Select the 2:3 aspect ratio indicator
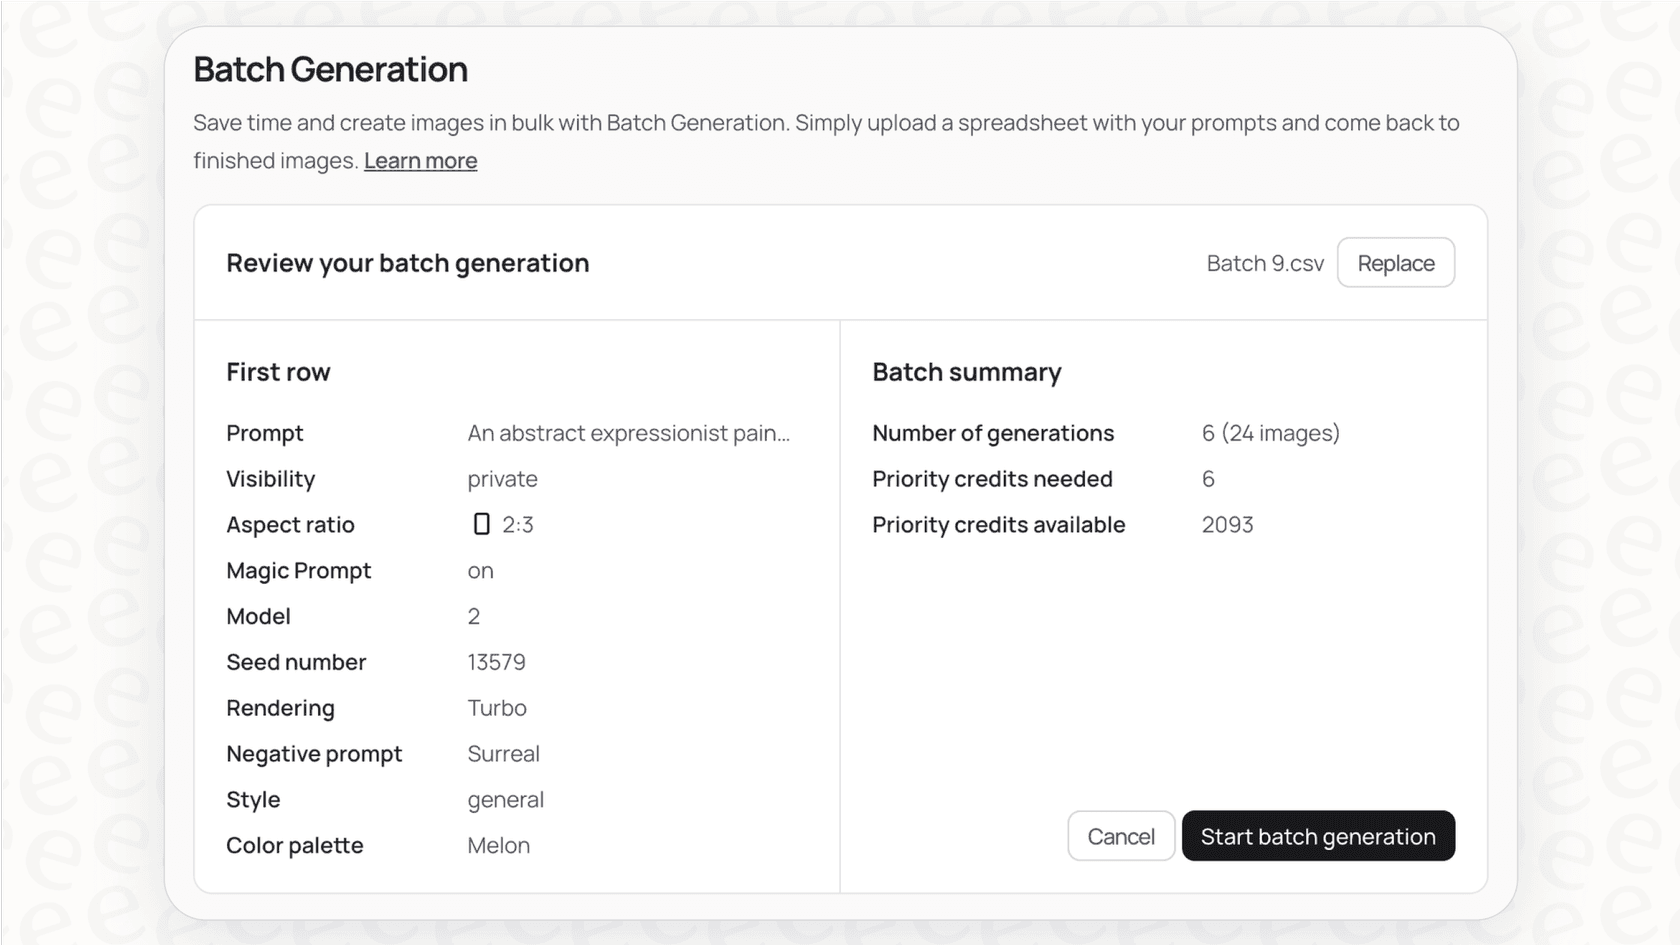 click(516, 524)
